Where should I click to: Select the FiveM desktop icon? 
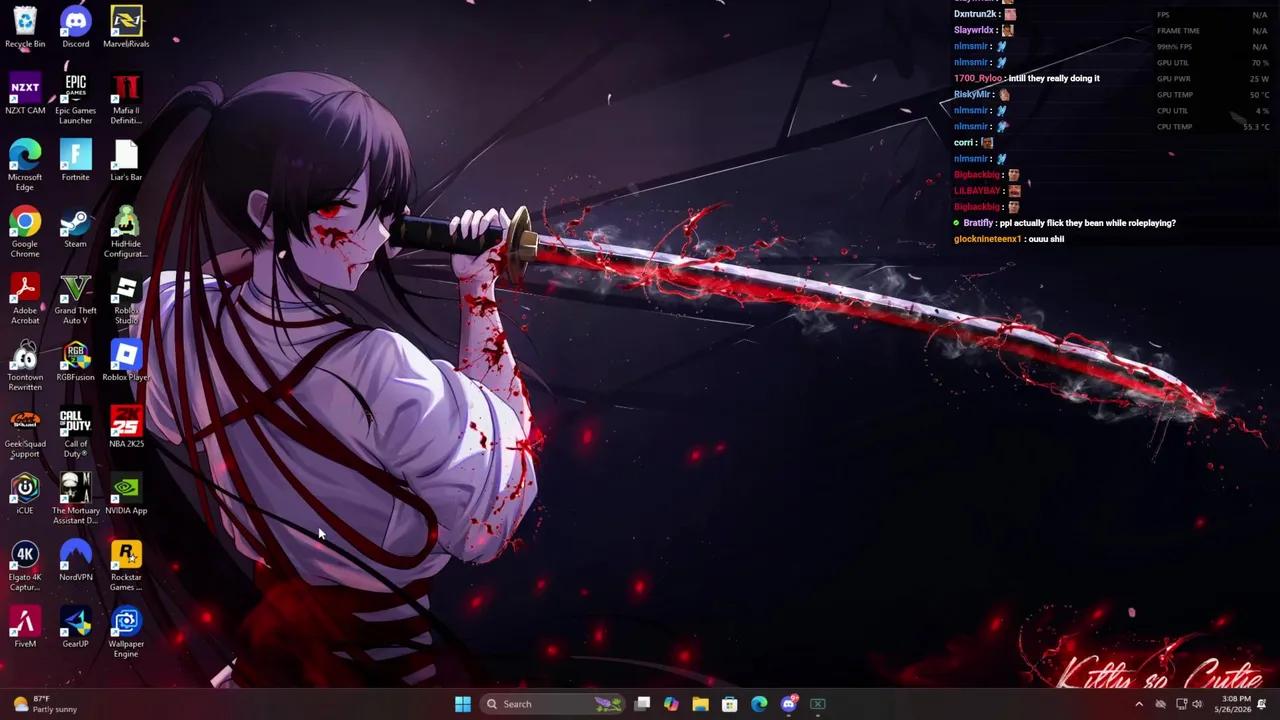[x=25, y=628]
